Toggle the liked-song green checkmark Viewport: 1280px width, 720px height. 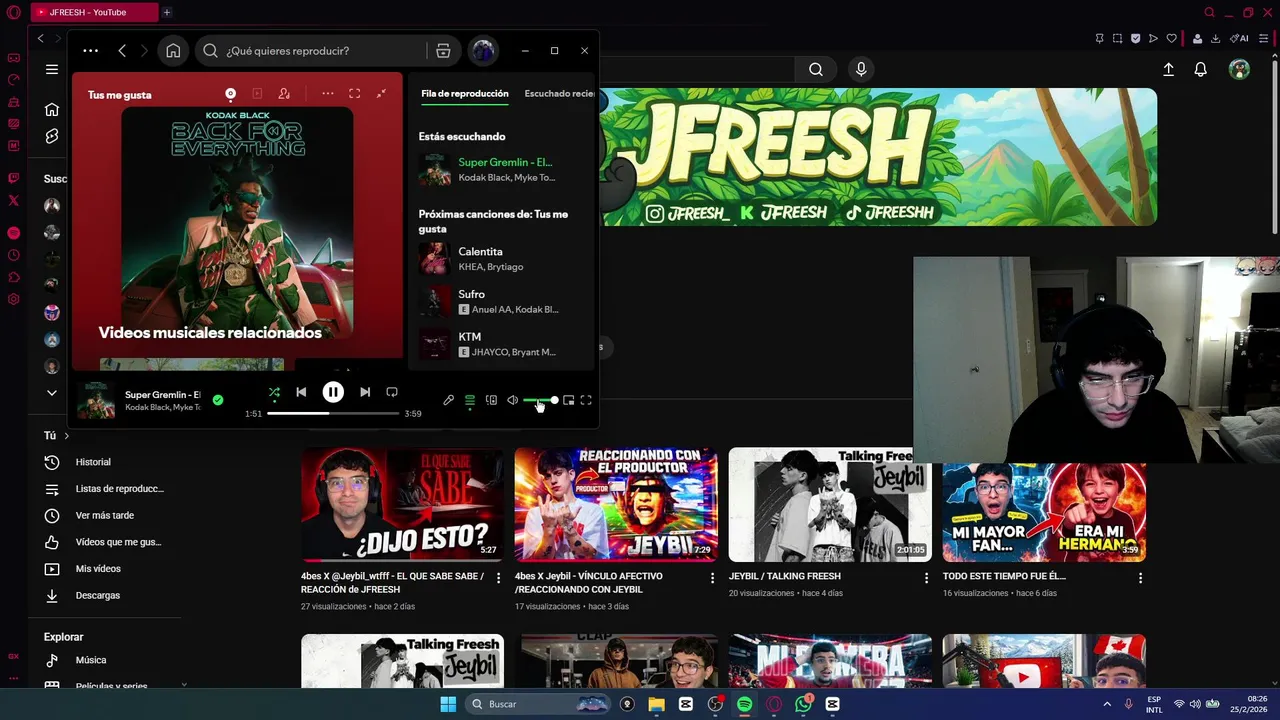point(218,400)
